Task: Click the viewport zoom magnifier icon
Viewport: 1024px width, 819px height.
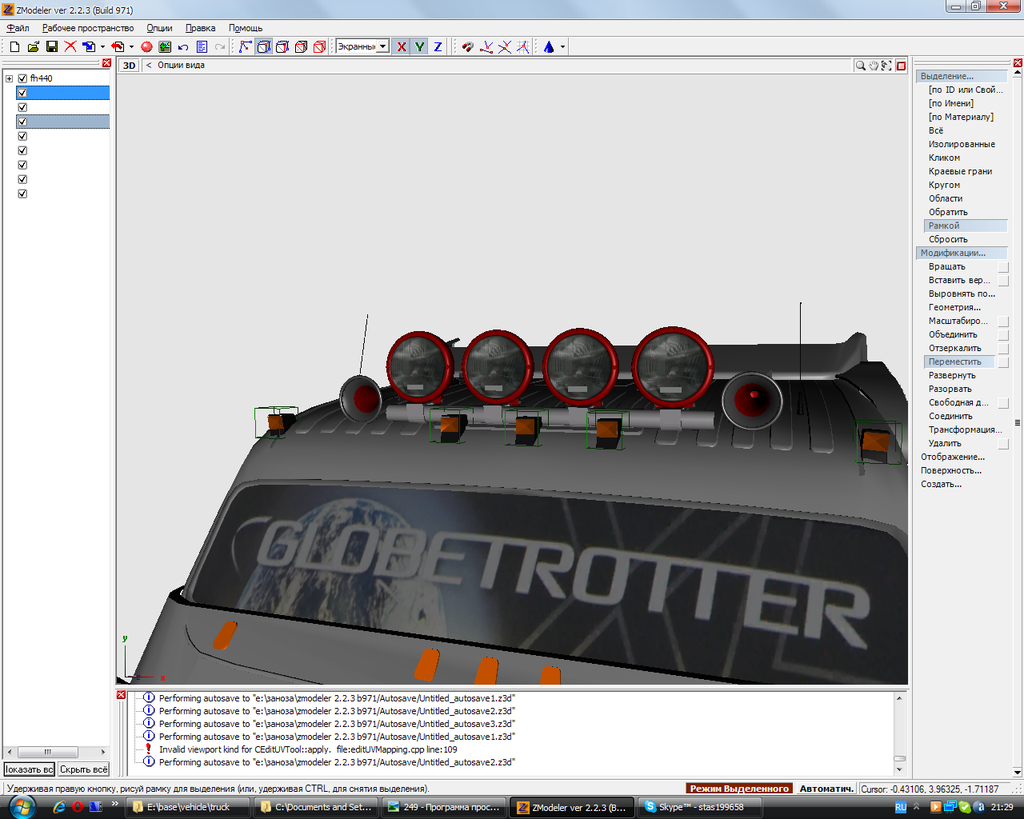Action: [x=860, y=66]
